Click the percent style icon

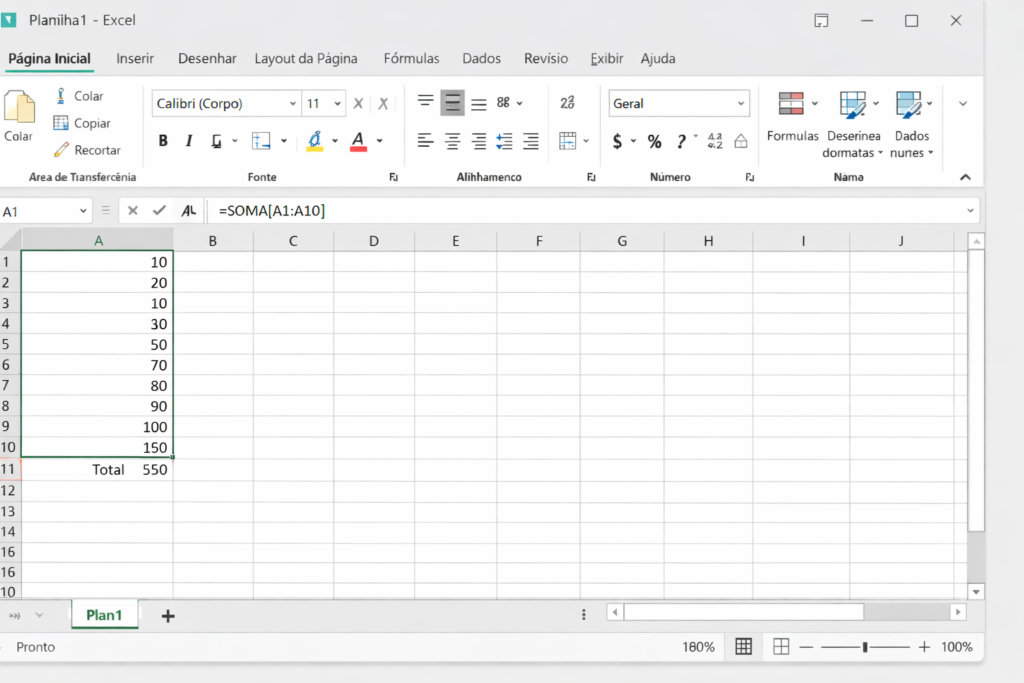coord(654,141)
